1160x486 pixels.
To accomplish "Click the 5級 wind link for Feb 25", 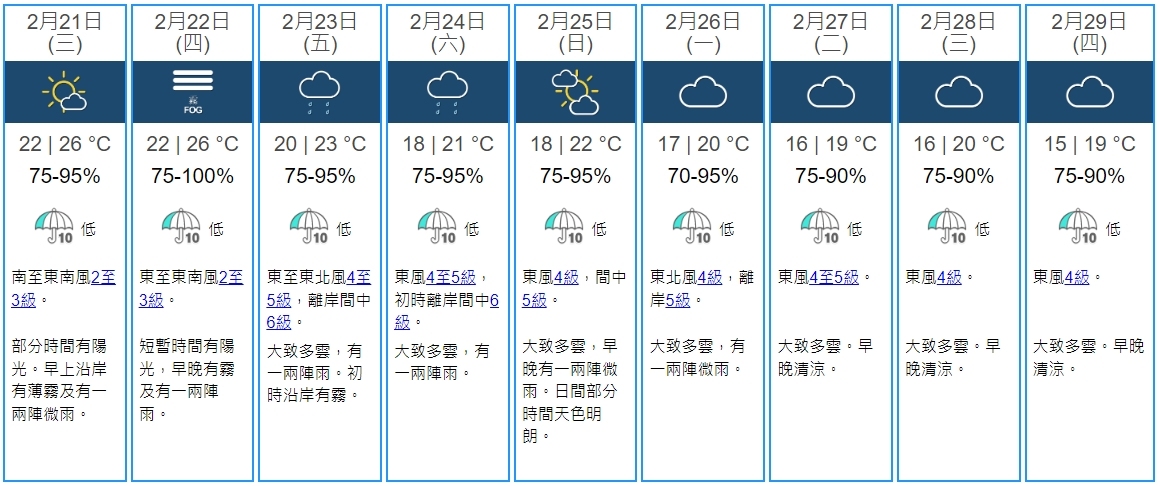I will [x=535, y=299].
